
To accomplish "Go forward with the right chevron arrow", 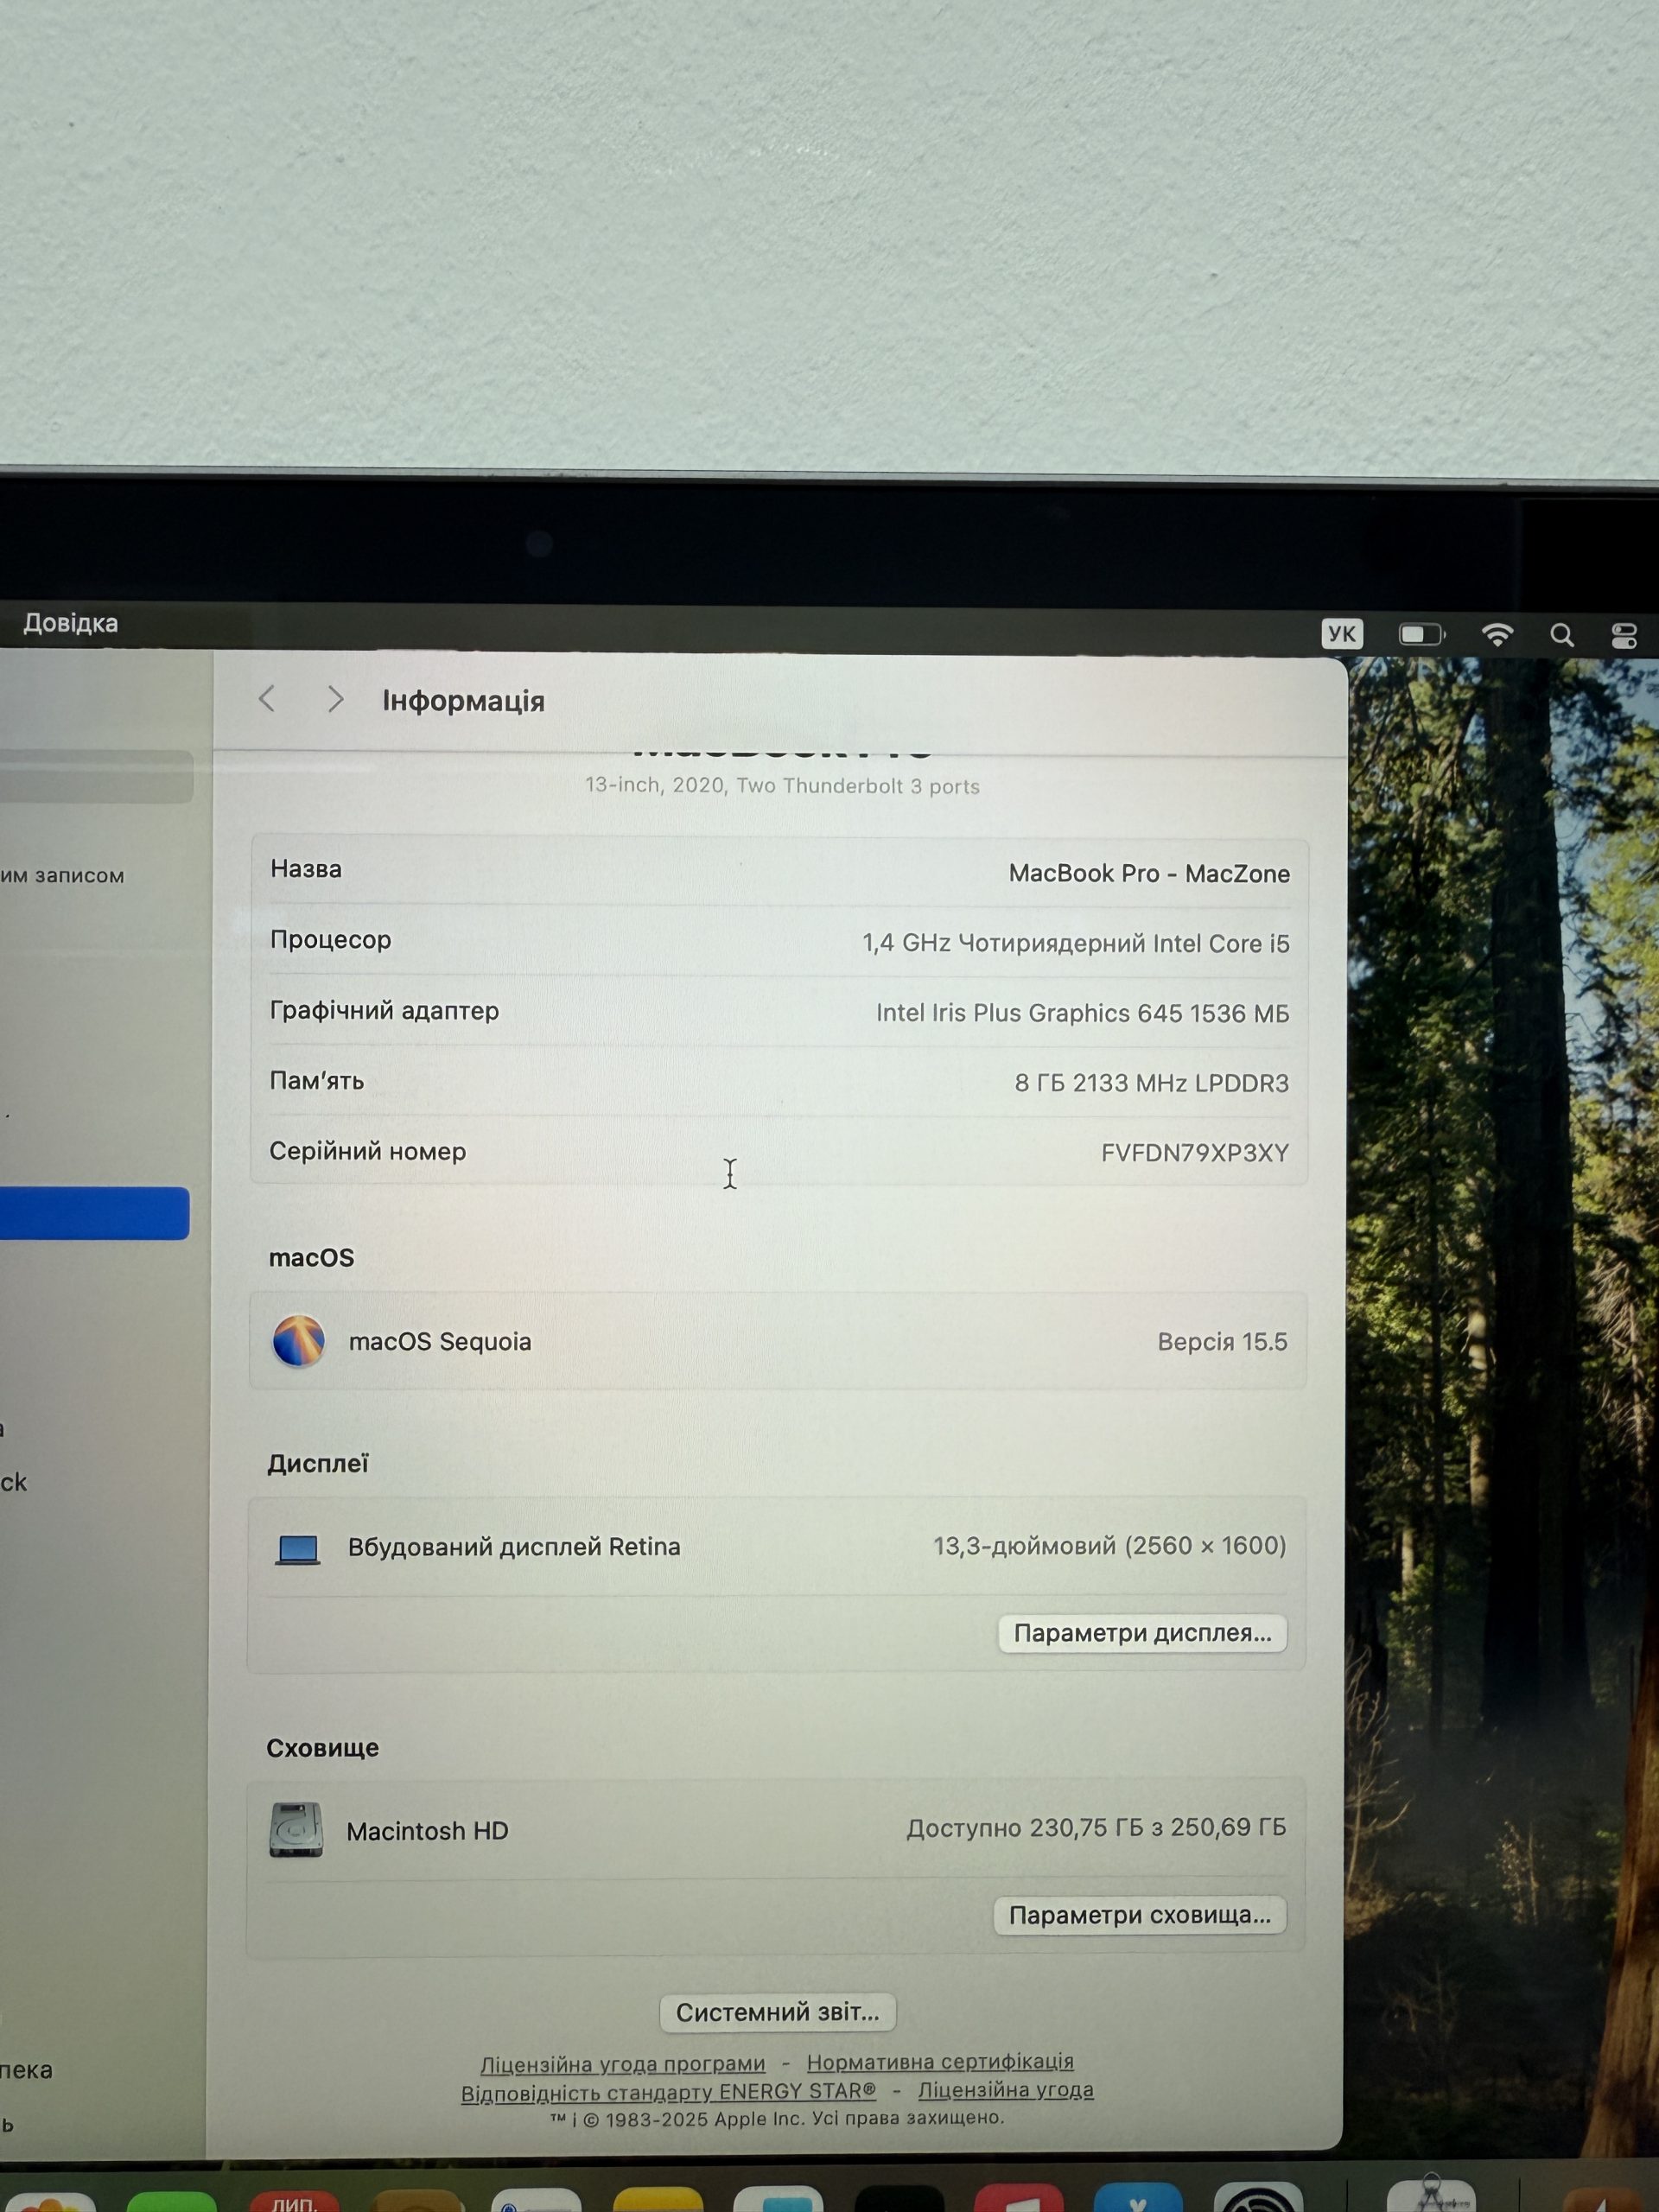I will pos(335,699).
